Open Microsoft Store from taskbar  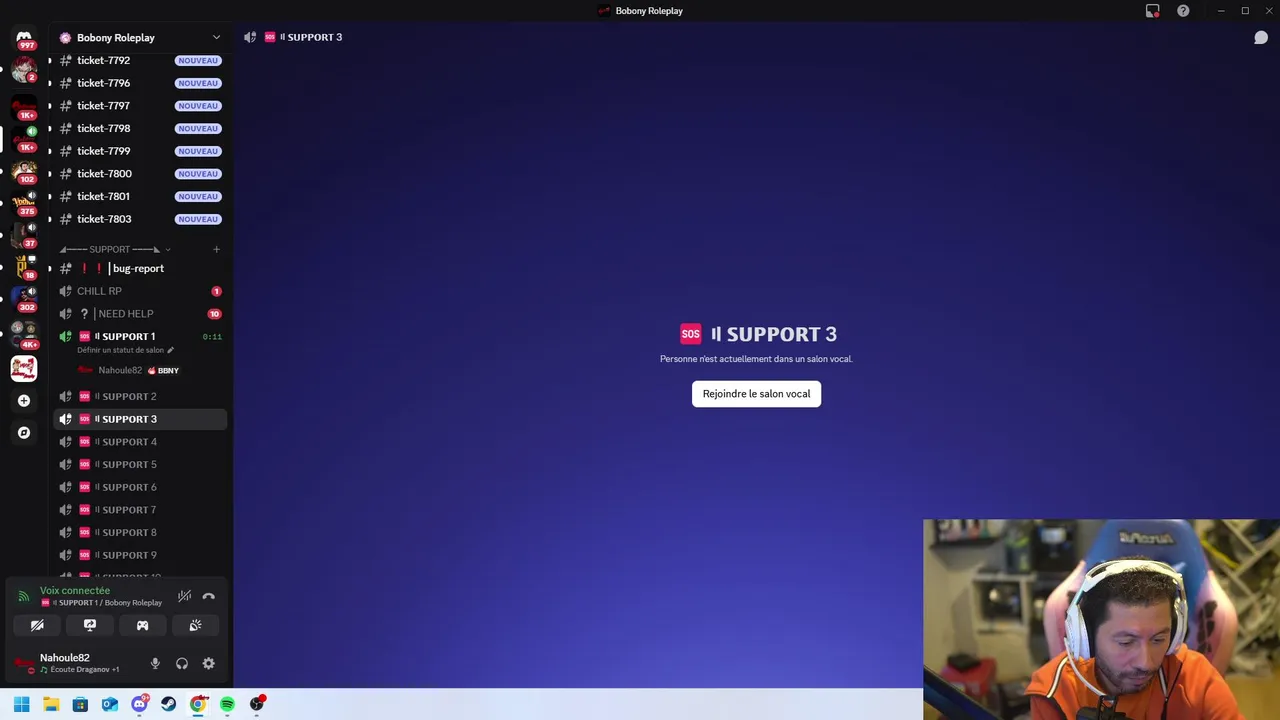click(x=80, y=704)
